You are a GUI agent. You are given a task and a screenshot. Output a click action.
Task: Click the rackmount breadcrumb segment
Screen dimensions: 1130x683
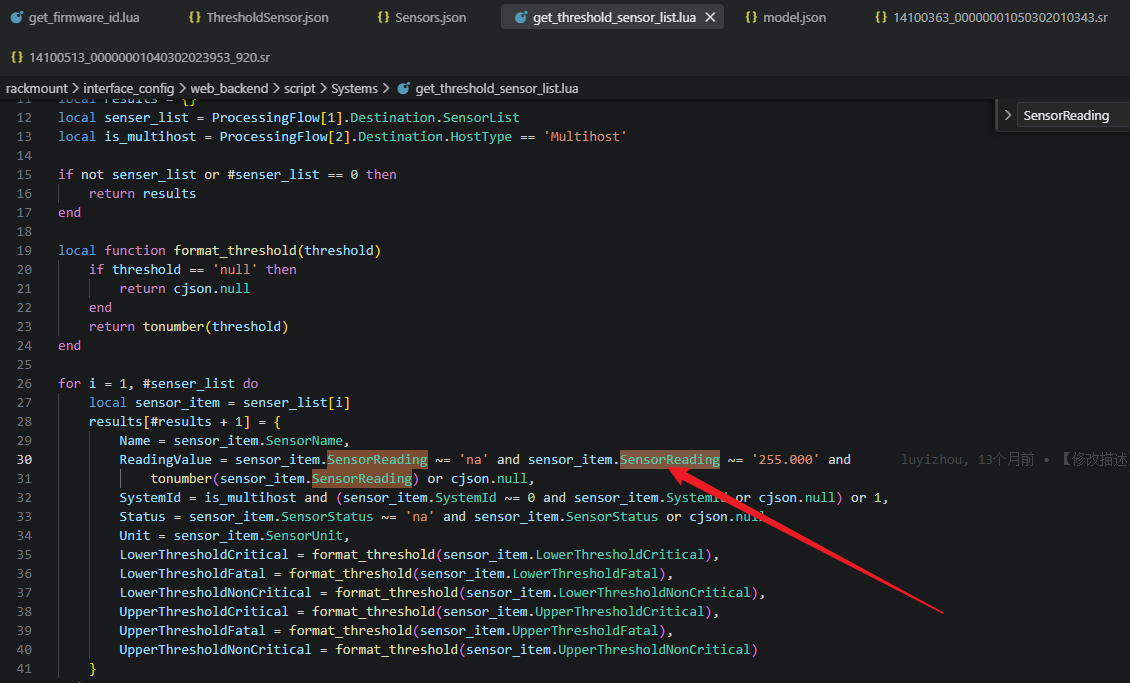(x=37, y=89)
